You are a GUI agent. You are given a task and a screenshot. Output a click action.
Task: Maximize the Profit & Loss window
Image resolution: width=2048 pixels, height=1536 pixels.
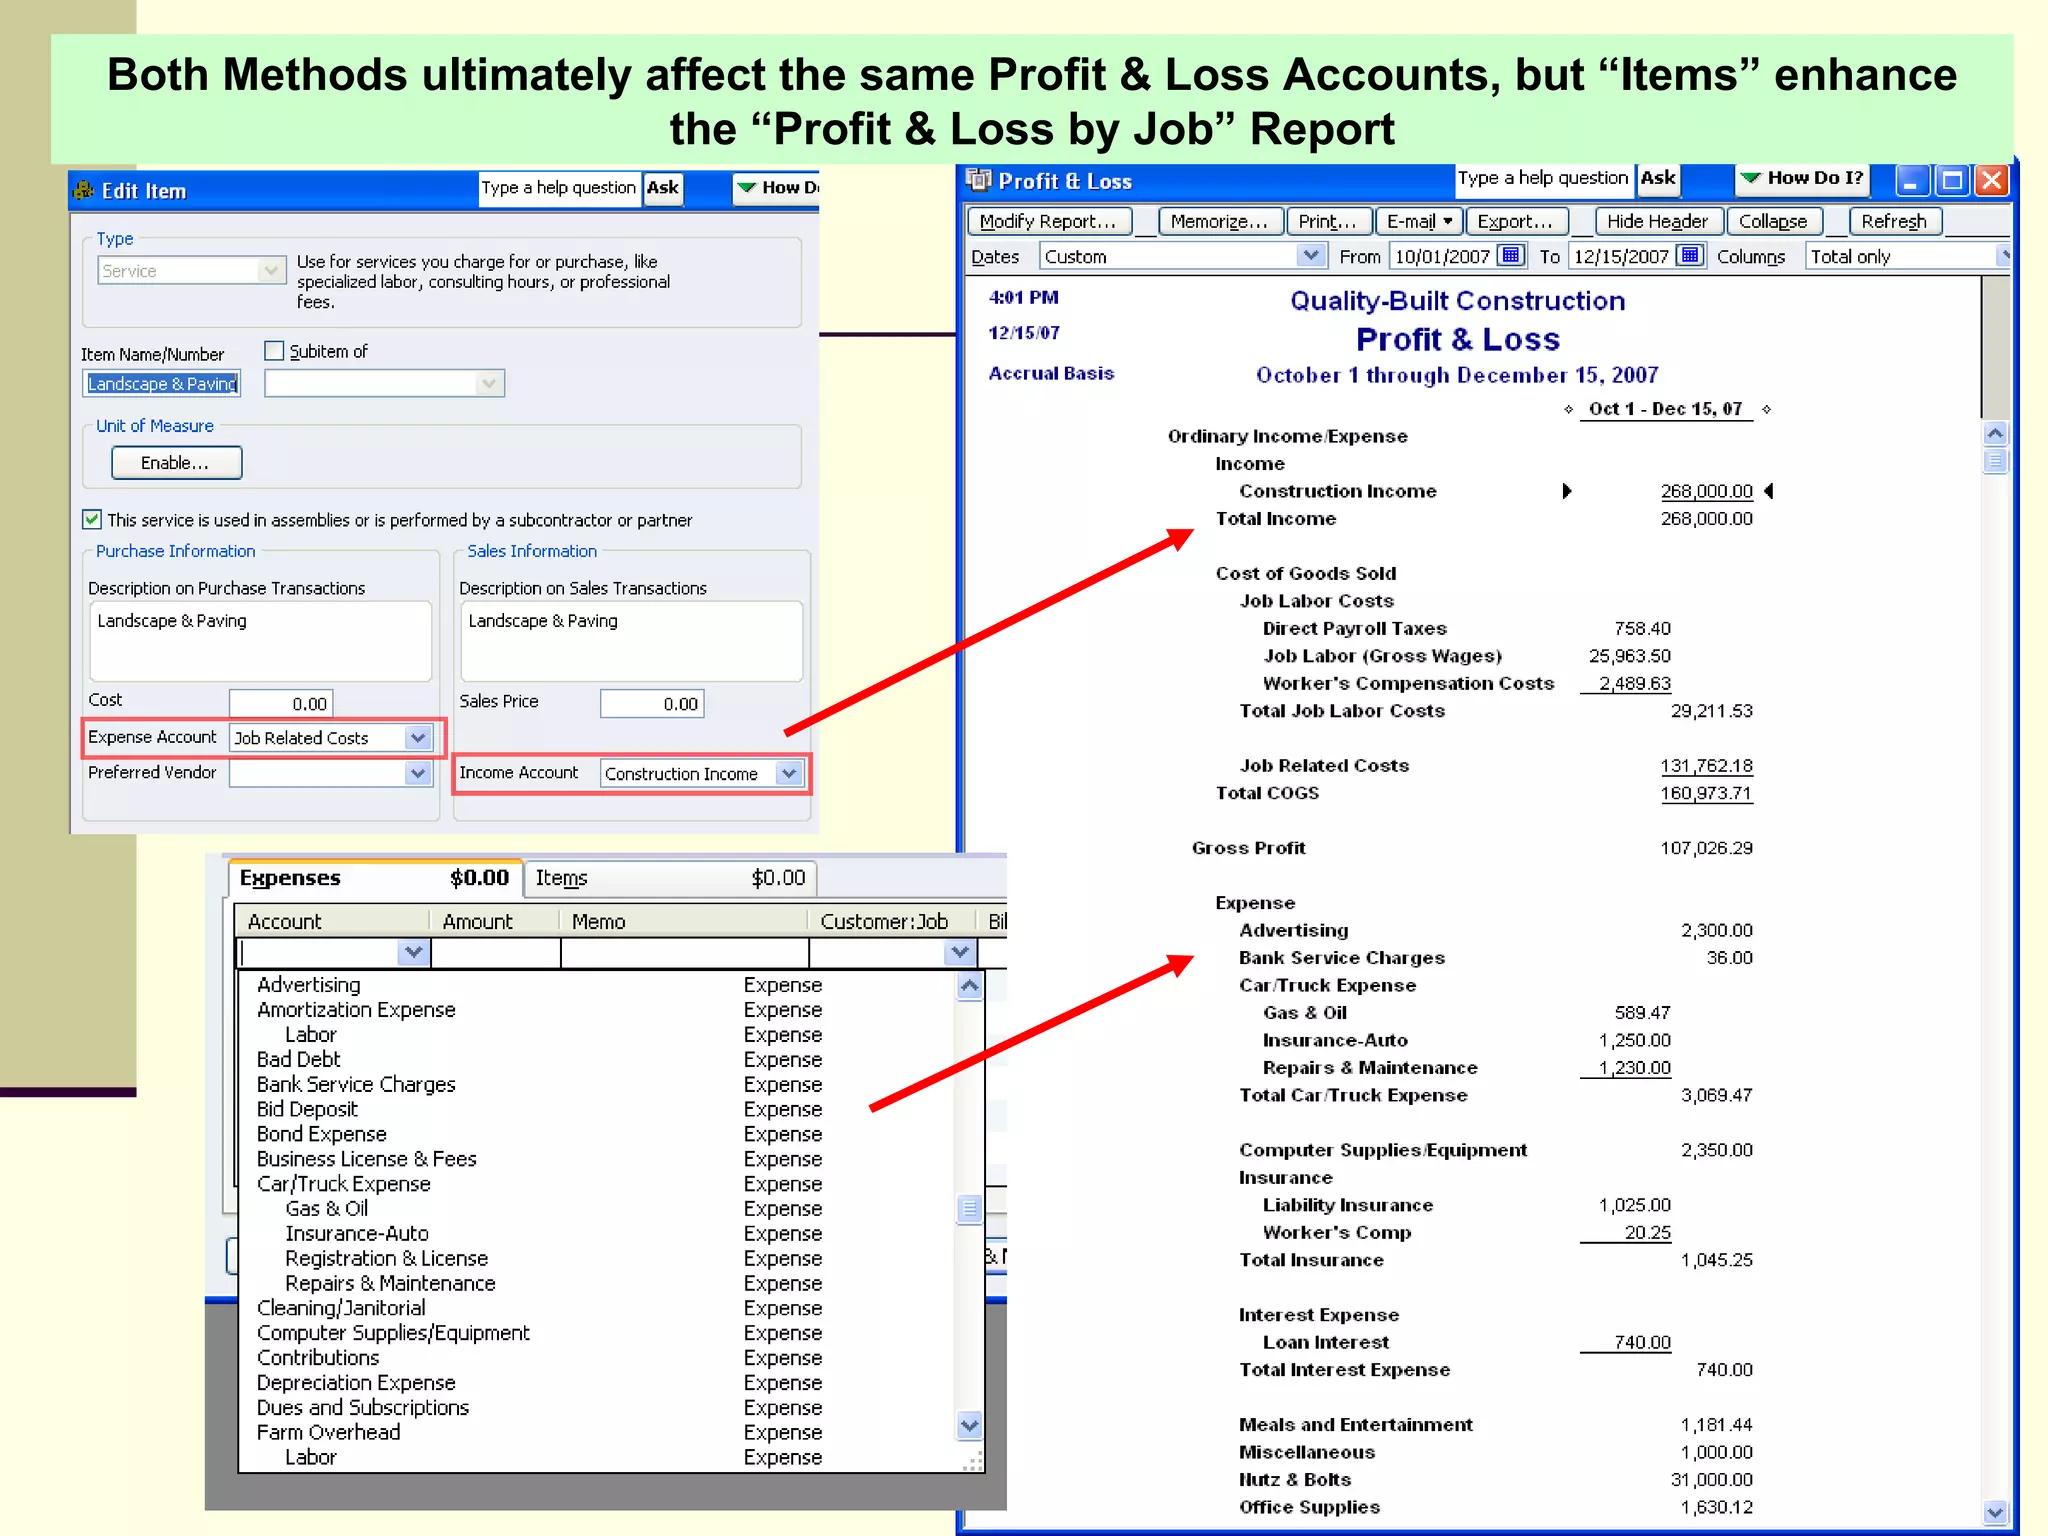point(1952,181)
